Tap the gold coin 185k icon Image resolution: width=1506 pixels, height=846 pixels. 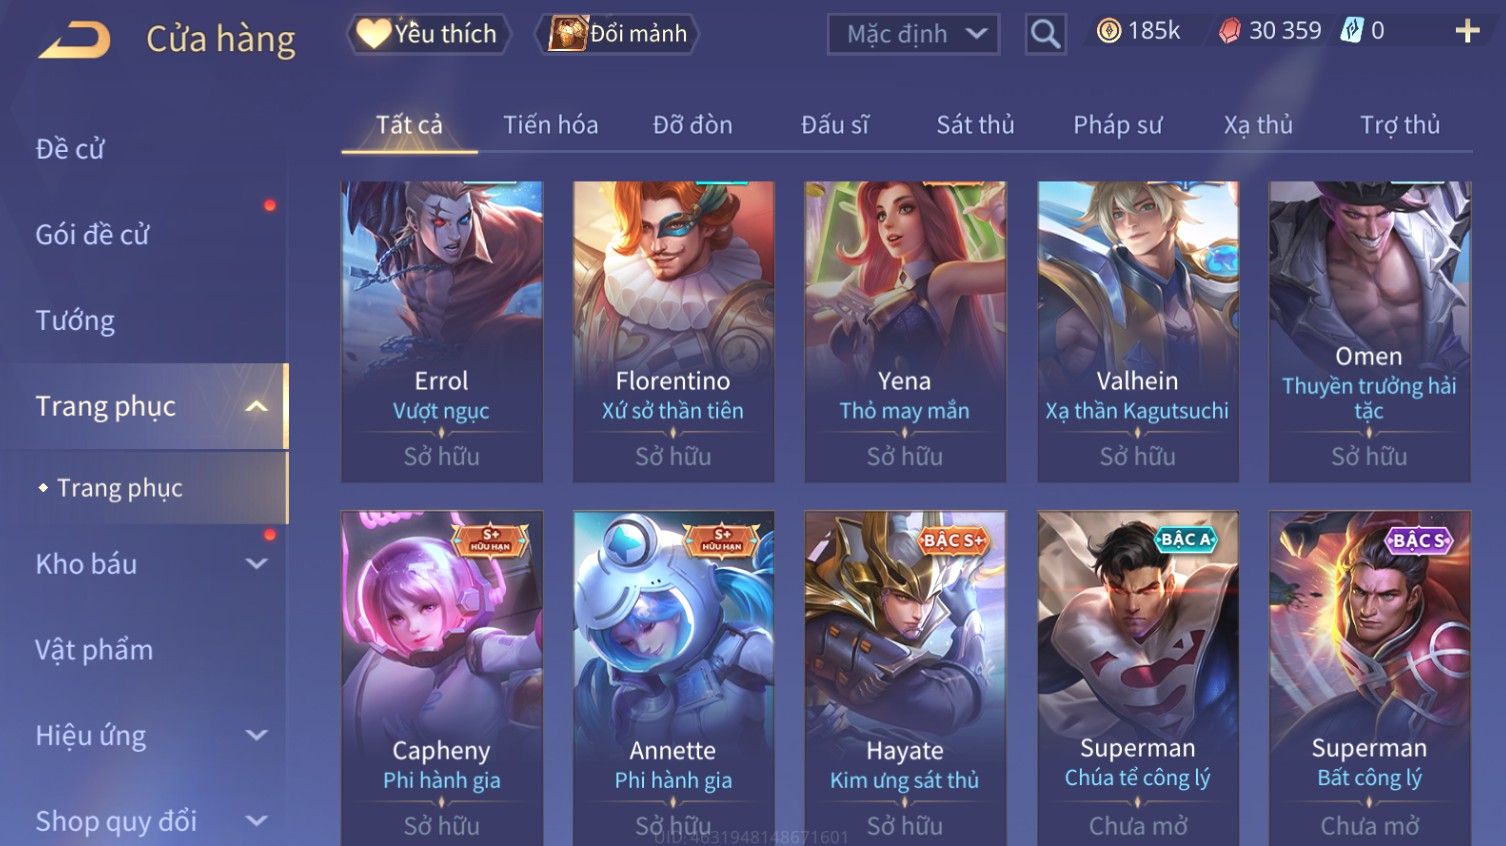pos(1109,31)
